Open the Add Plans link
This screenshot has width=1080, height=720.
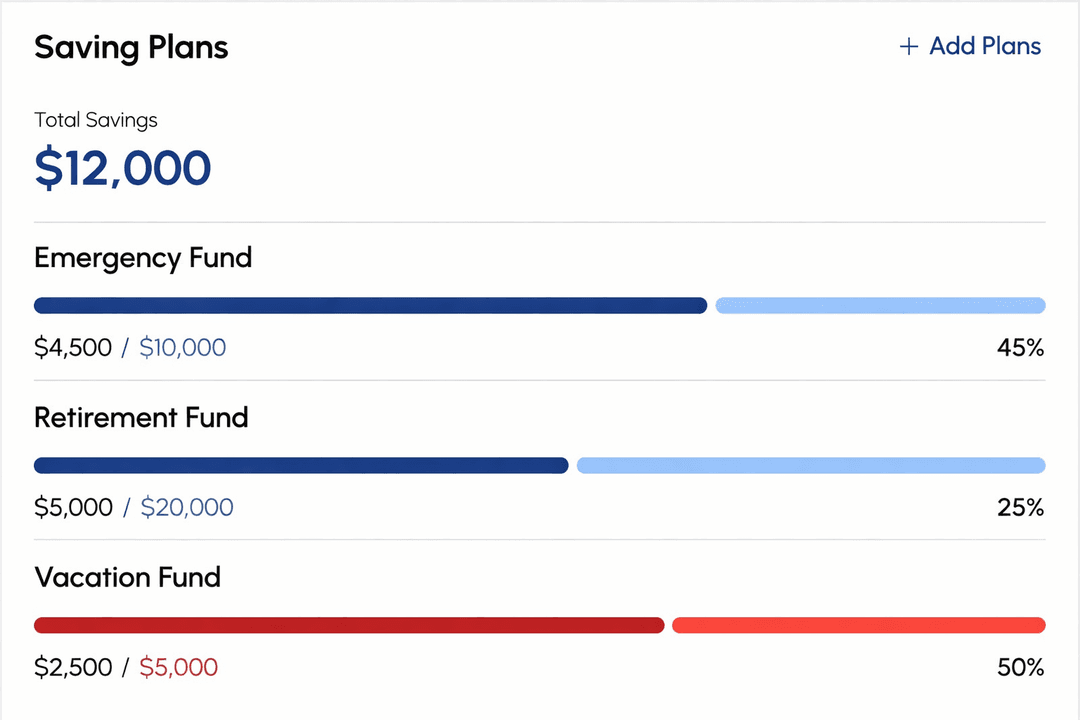tap(984, 47)
